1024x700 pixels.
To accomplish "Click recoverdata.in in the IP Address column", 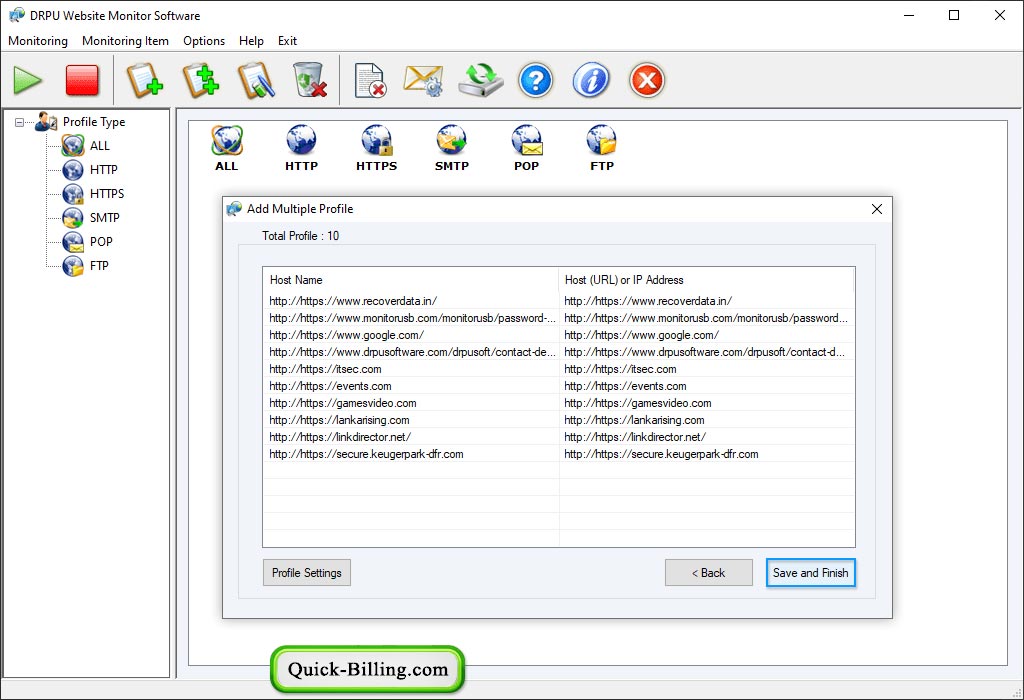I will (648, 301).
